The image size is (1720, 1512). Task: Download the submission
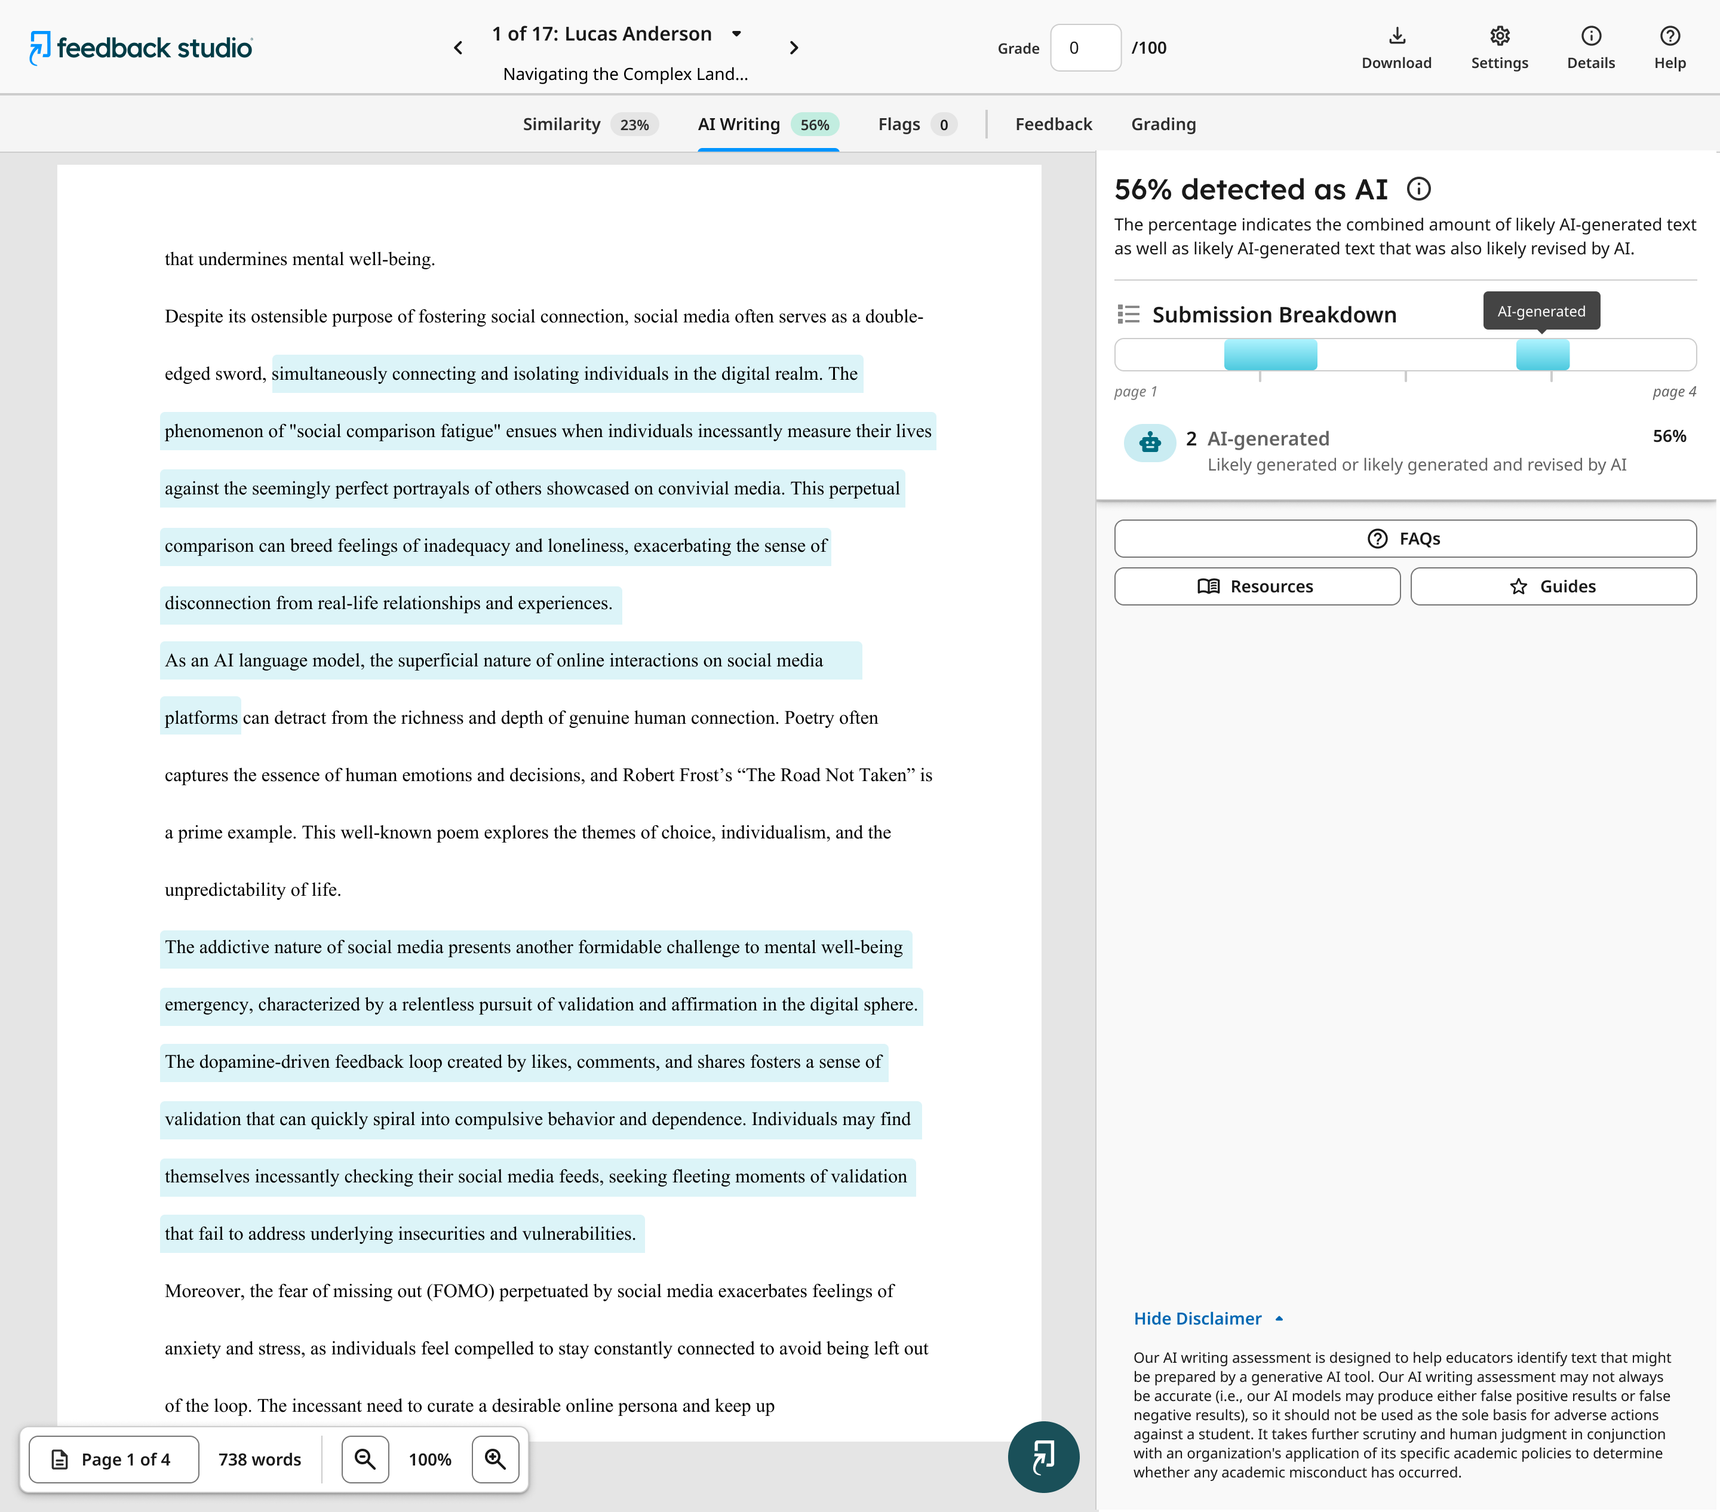click(x=1396, y=48)
